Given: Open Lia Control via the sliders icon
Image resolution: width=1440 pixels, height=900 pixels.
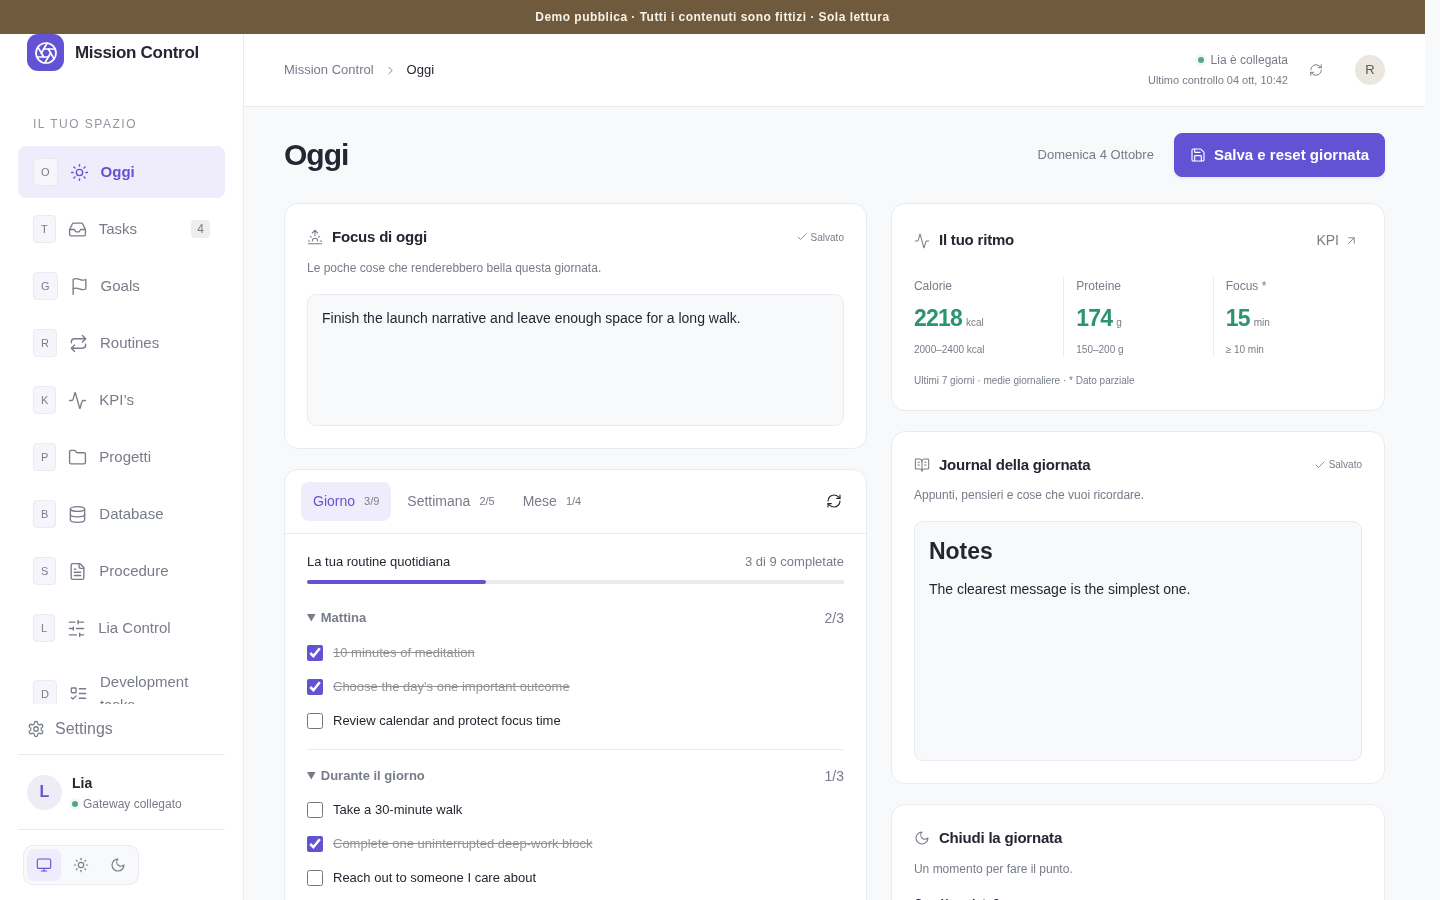Looking at the screenshot, I should point(76,628).
